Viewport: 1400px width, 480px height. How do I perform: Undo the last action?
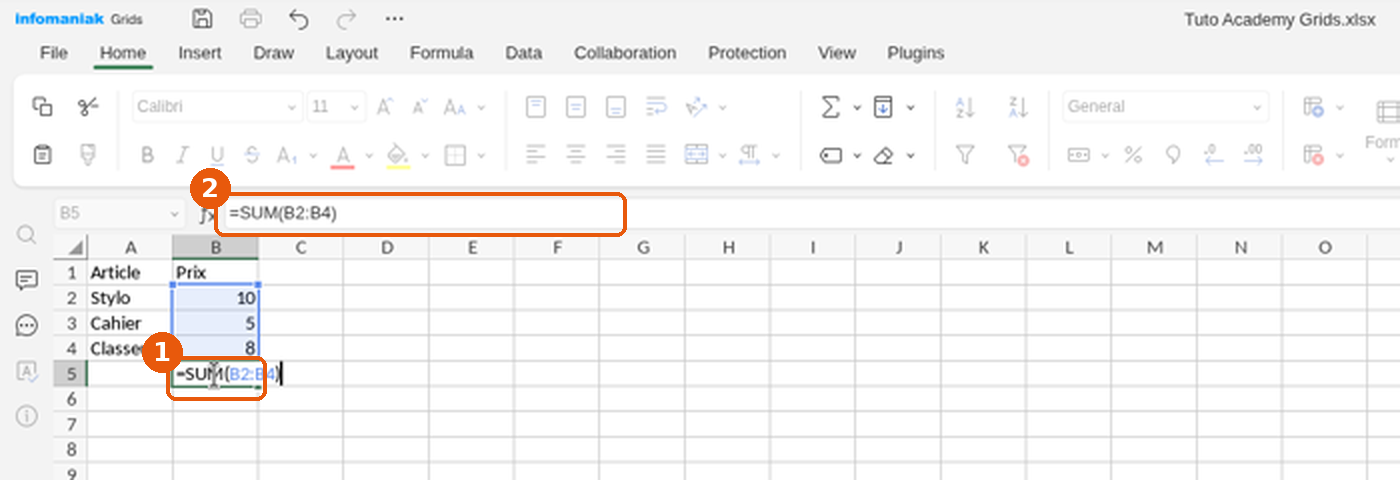pos(298,18)
